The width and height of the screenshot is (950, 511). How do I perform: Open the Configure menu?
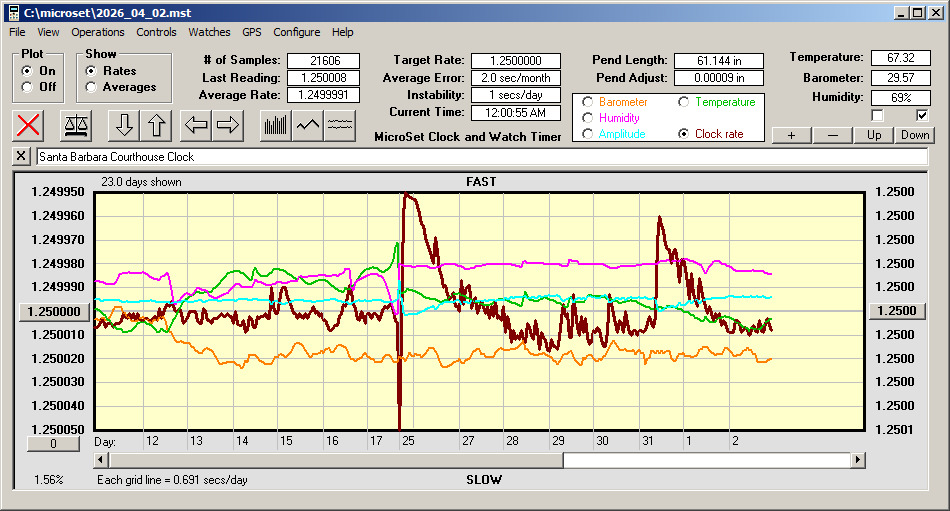pos(297,32)
